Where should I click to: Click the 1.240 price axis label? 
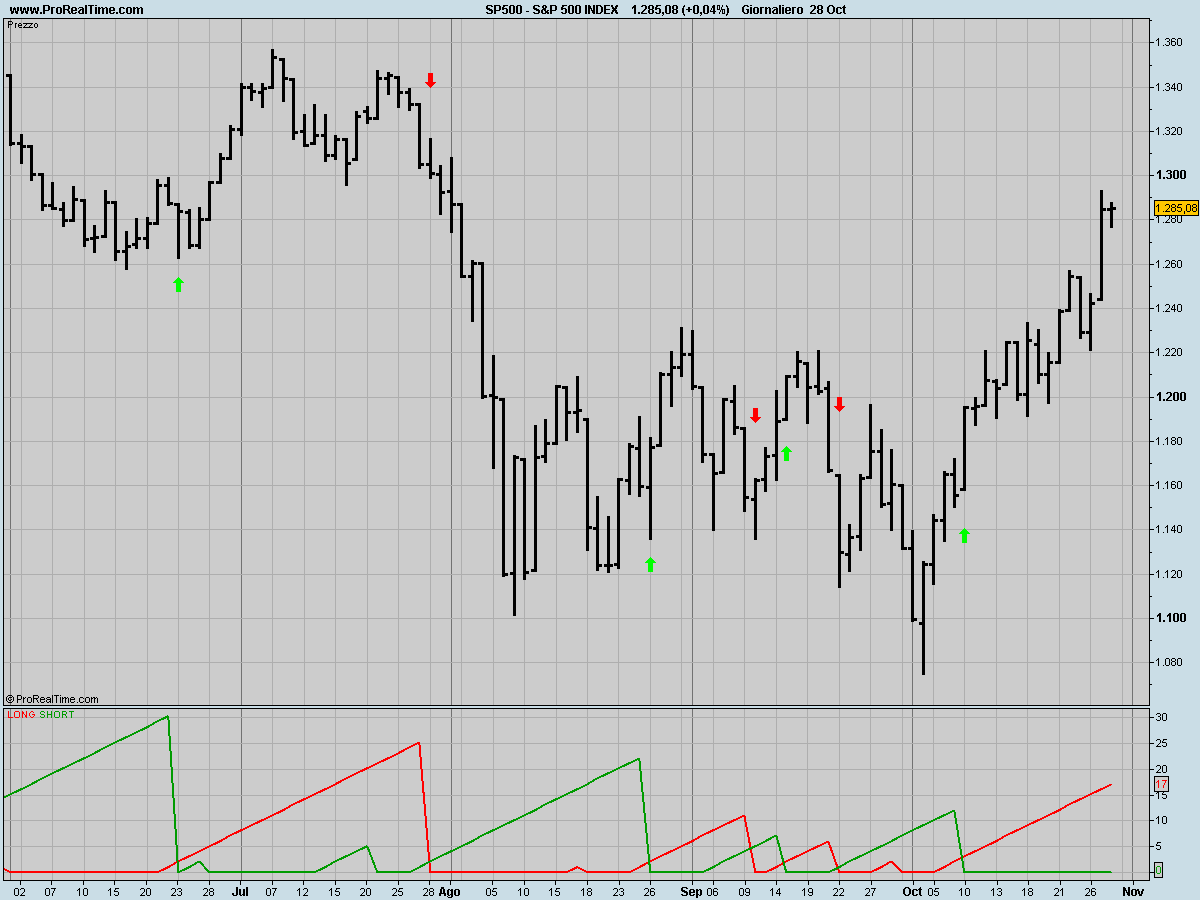click(x=1170, y=308)
